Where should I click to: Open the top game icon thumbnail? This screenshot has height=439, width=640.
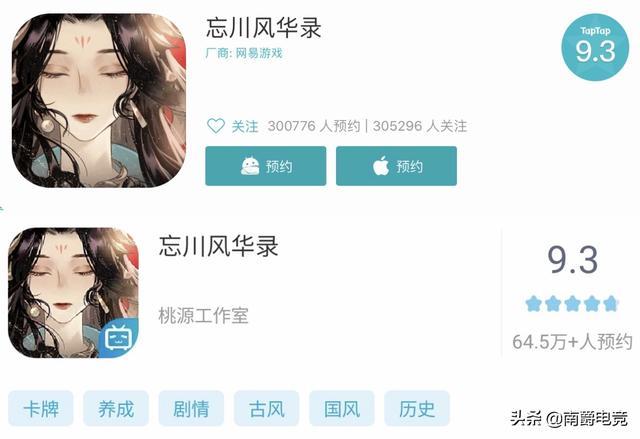pyautogui.click(x=99, y=100)
